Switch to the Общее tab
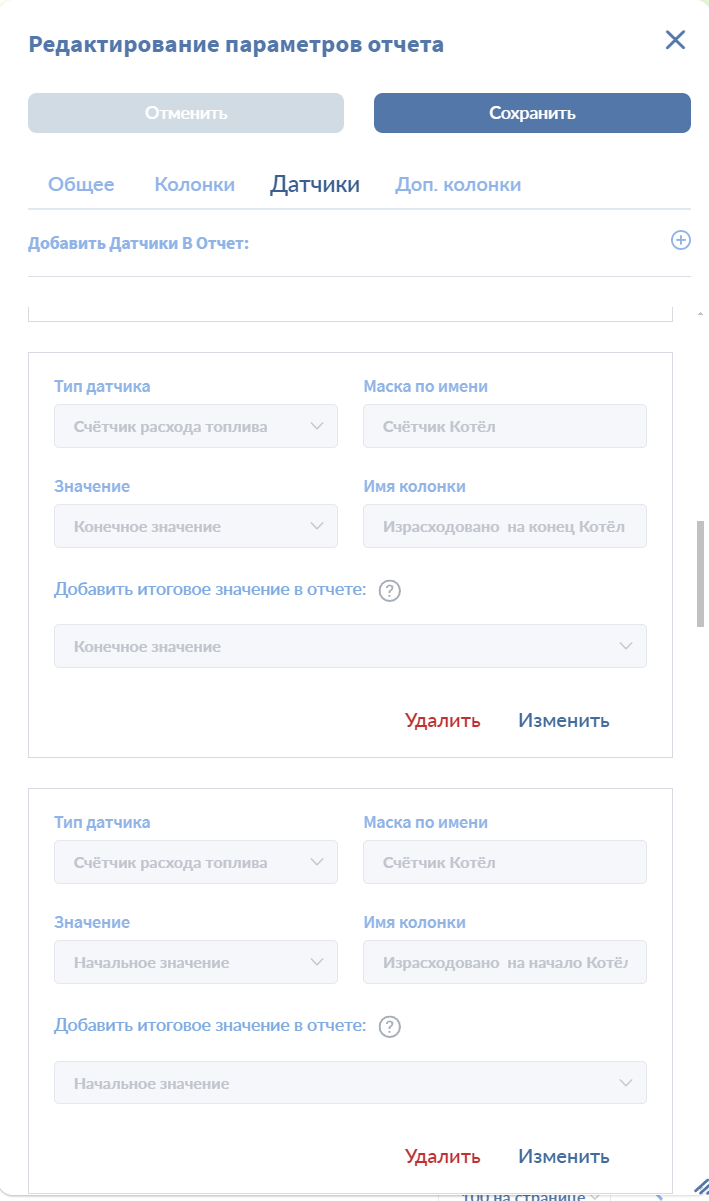 (81, 185)
